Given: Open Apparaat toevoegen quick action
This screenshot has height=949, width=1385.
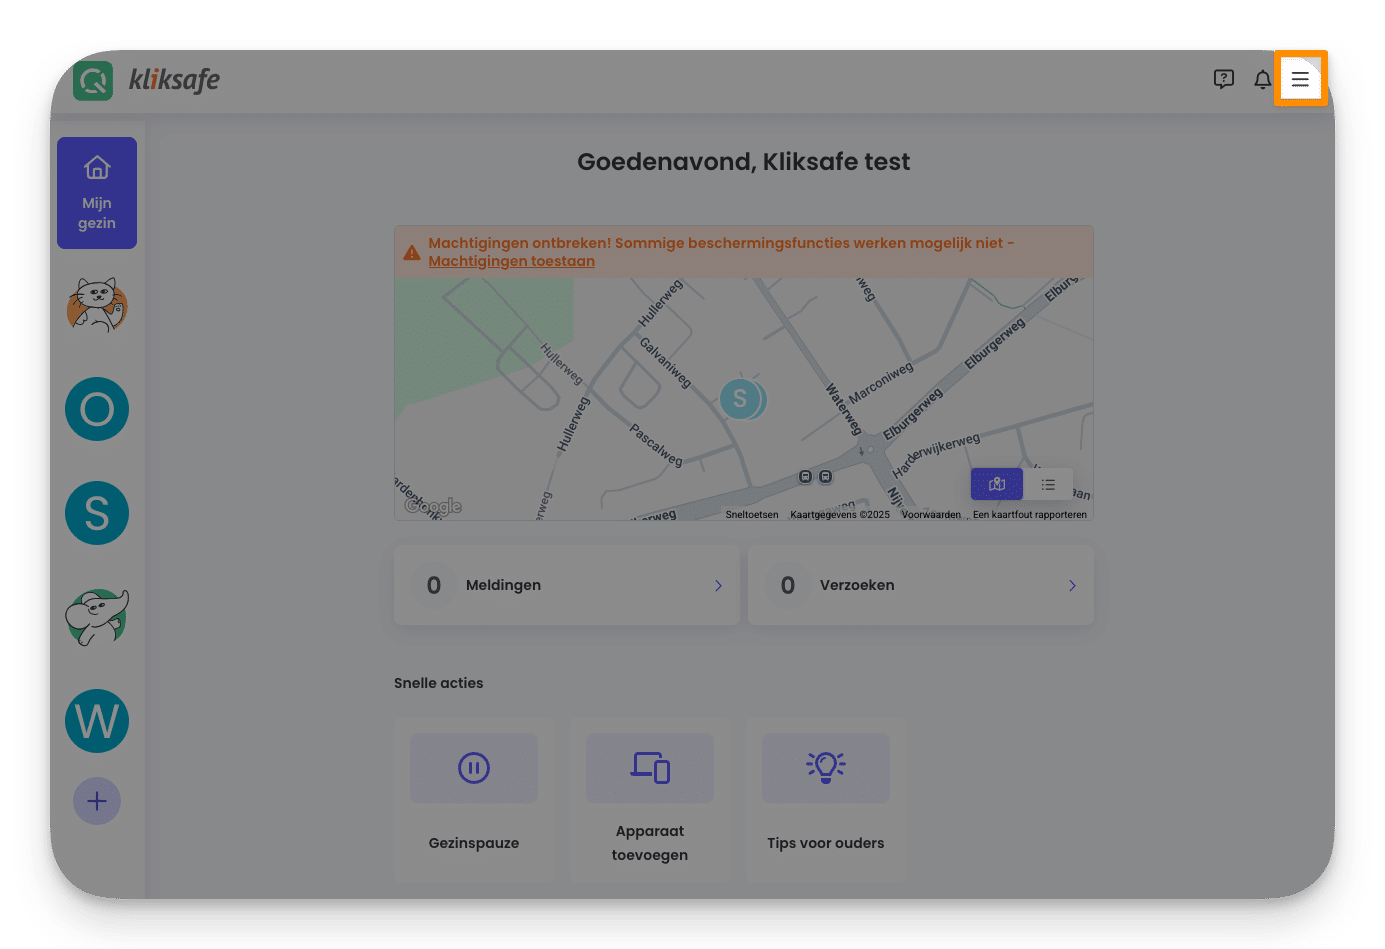Looking at the screenshot, I should click(649, 768).
